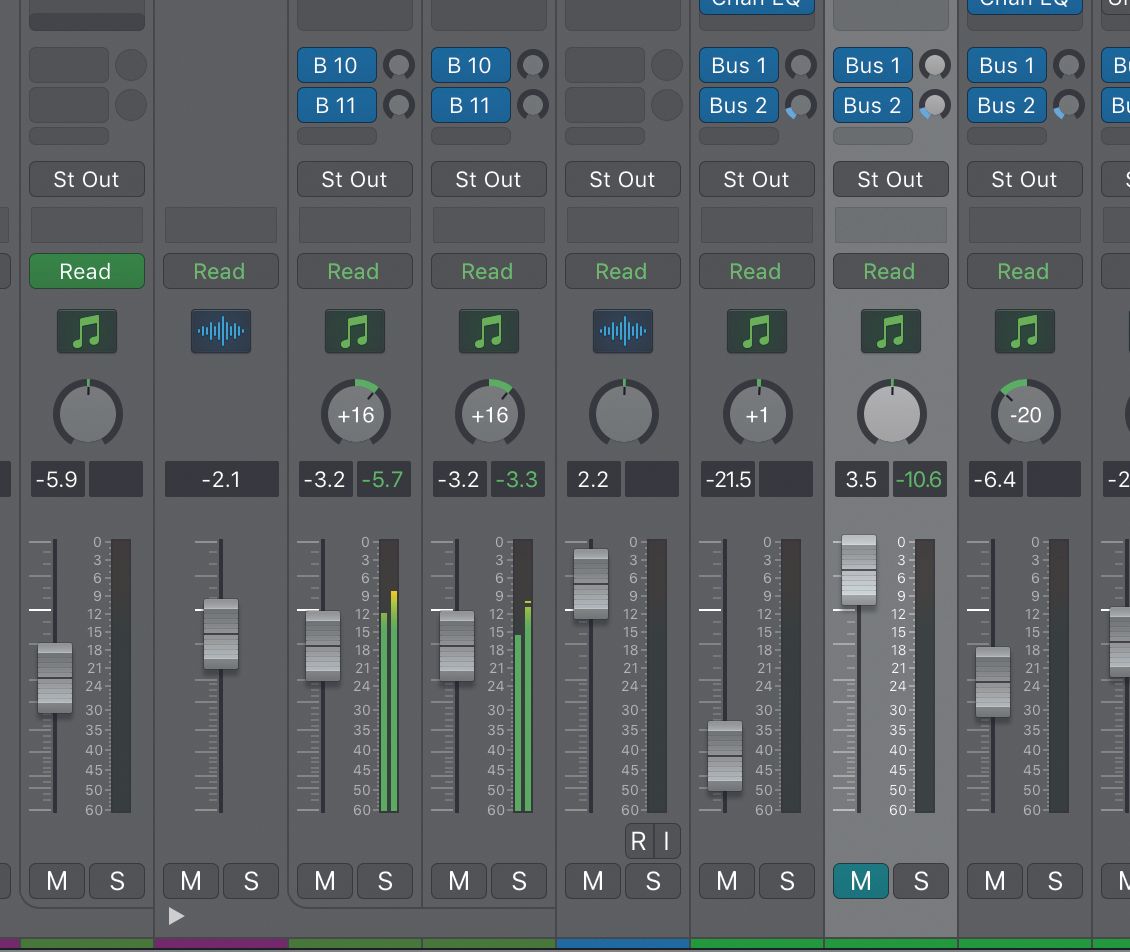Unmute the channel with the teal M button
The height and width of the screenshot is (952, 1130).
[860, 881]
